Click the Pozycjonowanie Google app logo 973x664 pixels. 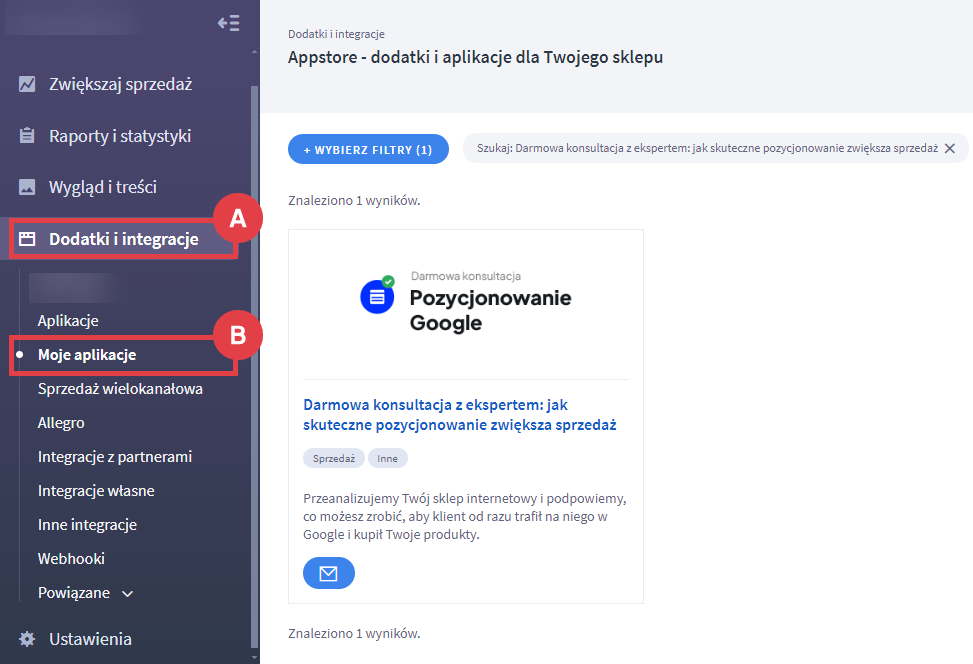click(377, 297)
